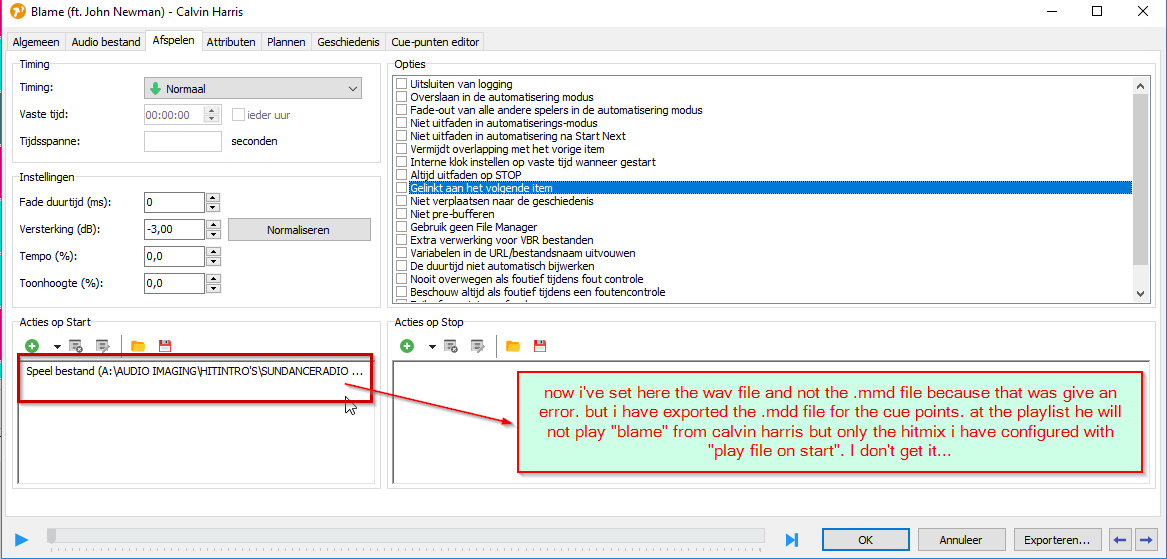Viewport: 1167px width, 559px height.
Task: Open the Timing dropdown showing Normaal
Action: (253, 89)
